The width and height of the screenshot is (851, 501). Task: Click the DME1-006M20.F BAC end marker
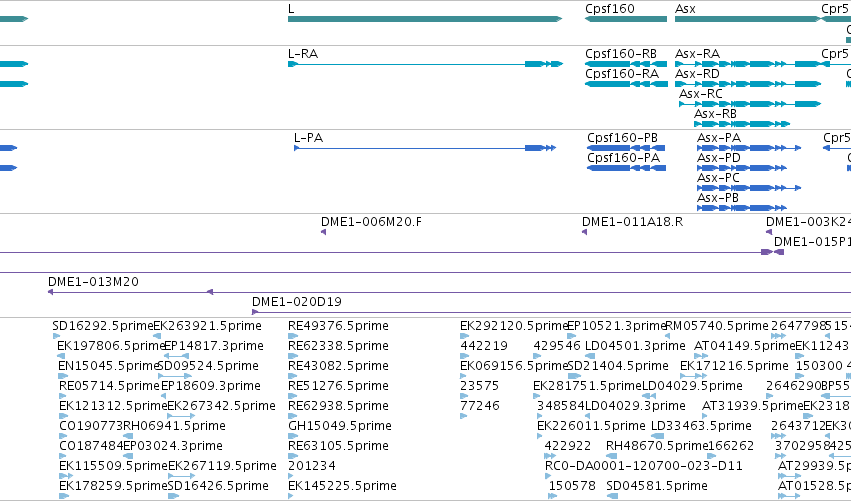coord(323,232)
